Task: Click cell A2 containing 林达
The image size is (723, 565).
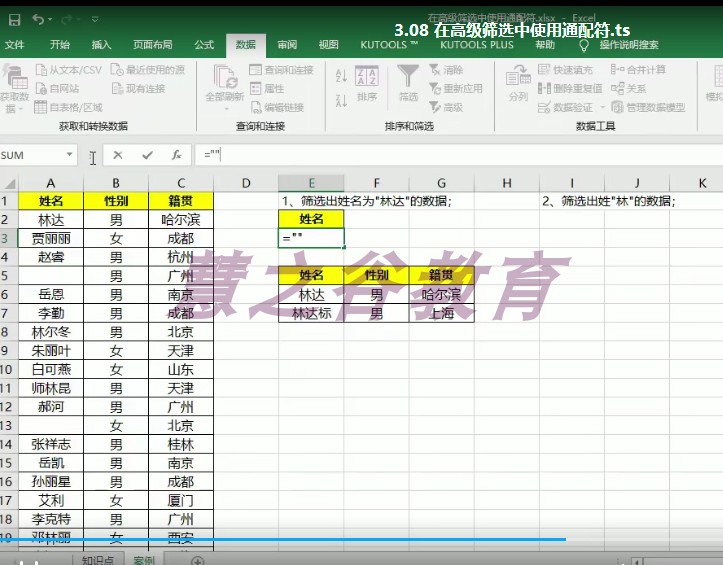Action: point(51,220)
